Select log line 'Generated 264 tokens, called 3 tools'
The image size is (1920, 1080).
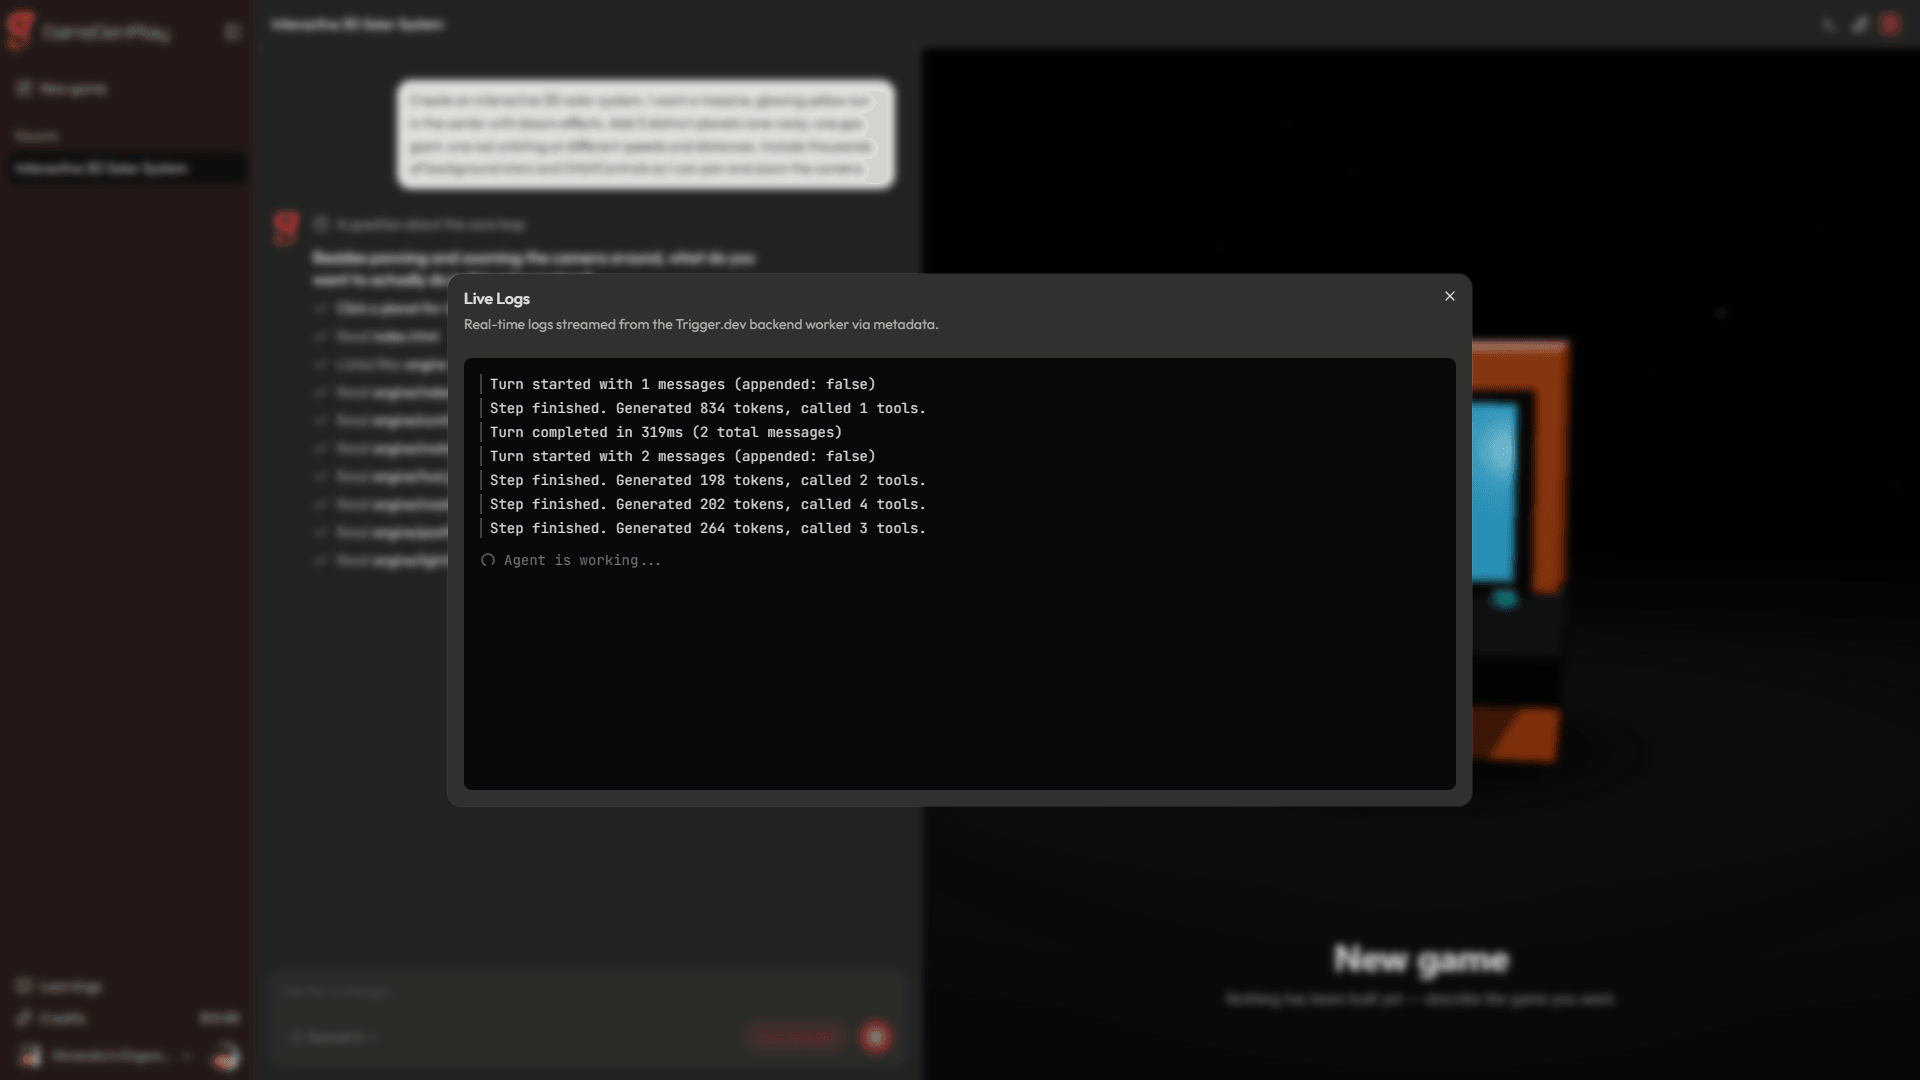pyautogui.click(x=708, y=528)
